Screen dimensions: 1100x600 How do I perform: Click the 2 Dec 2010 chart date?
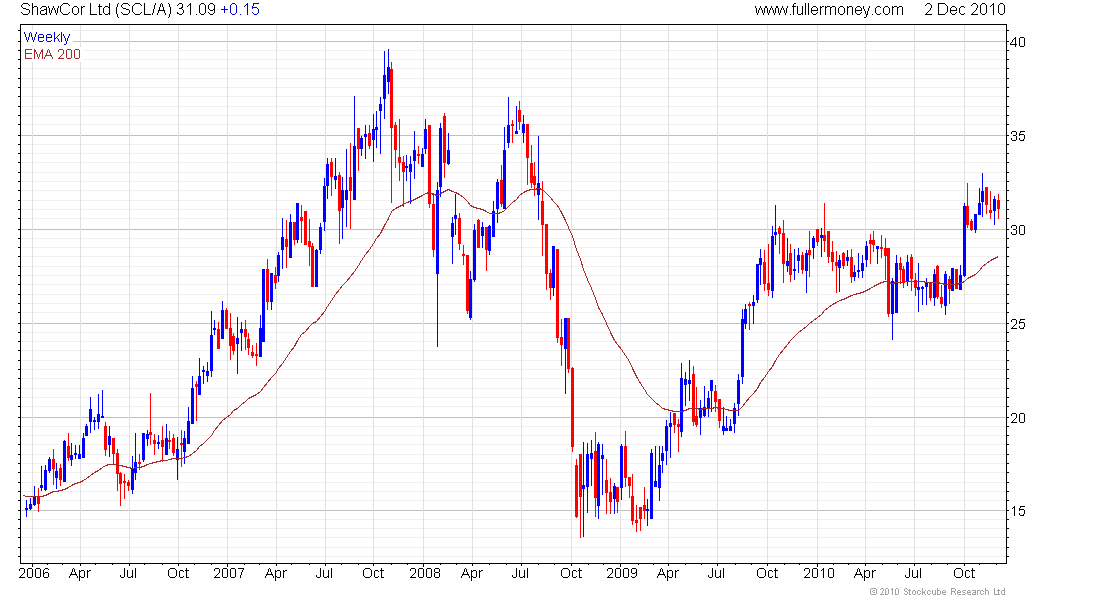(965, 10)
